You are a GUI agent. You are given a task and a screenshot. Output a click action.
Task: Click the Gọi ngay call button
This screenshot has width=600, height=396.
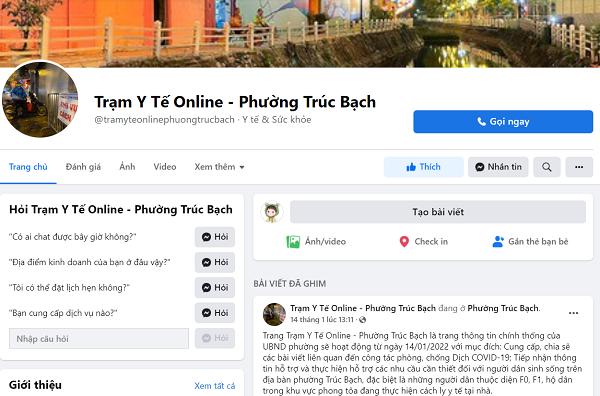503,122
